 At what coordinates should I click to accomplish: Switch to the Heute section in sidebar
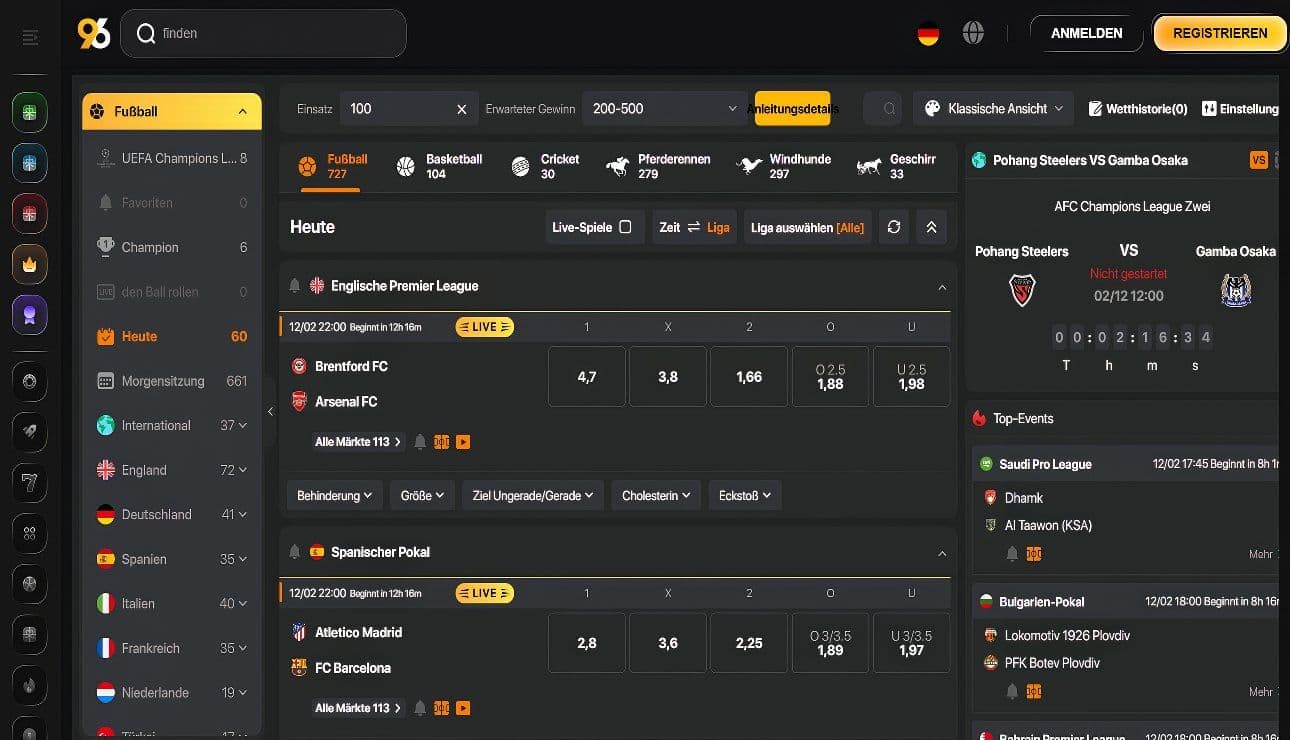coord(138,336)
